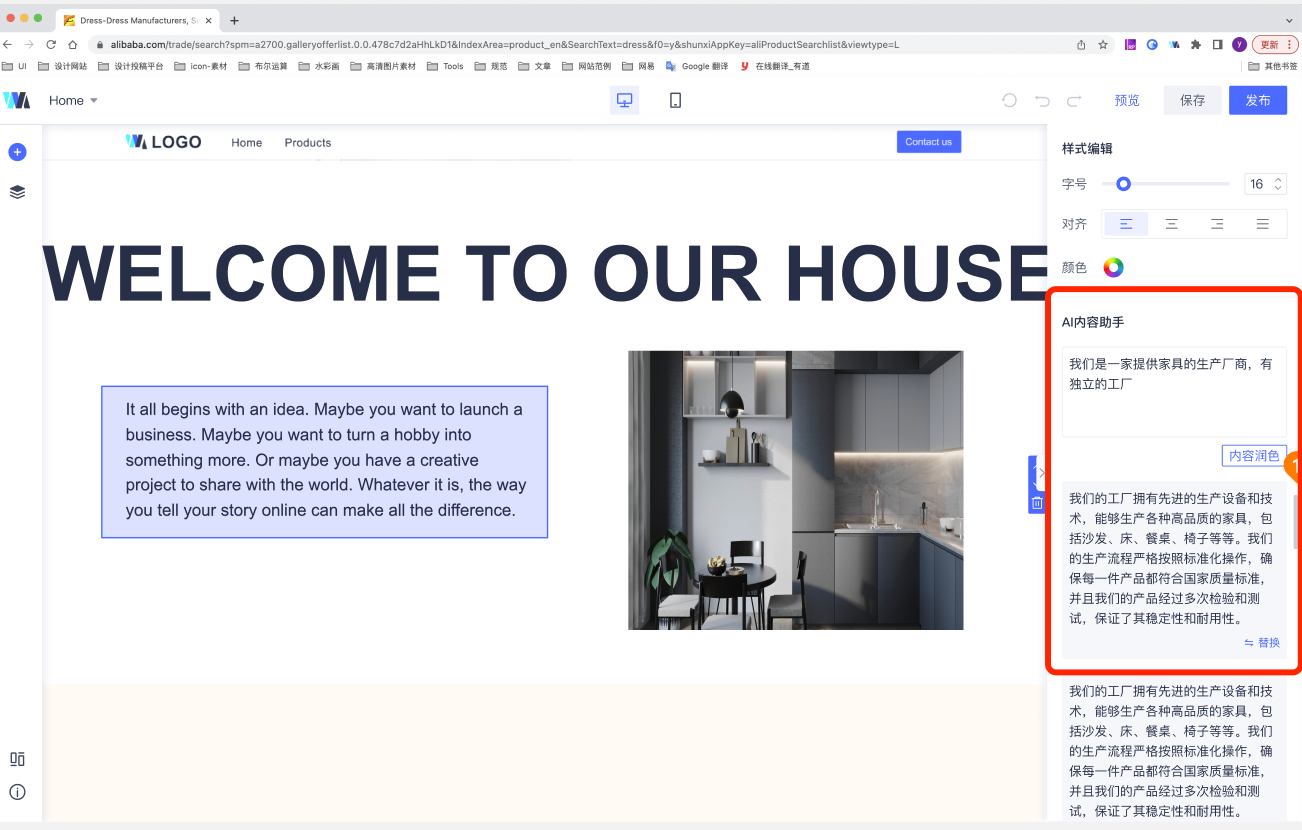Image resolution: width=1302 pixels, height=830 pixels.
Task: Click the info icon at bottom left
Action: pyautogui.click(x=17, y=792)
